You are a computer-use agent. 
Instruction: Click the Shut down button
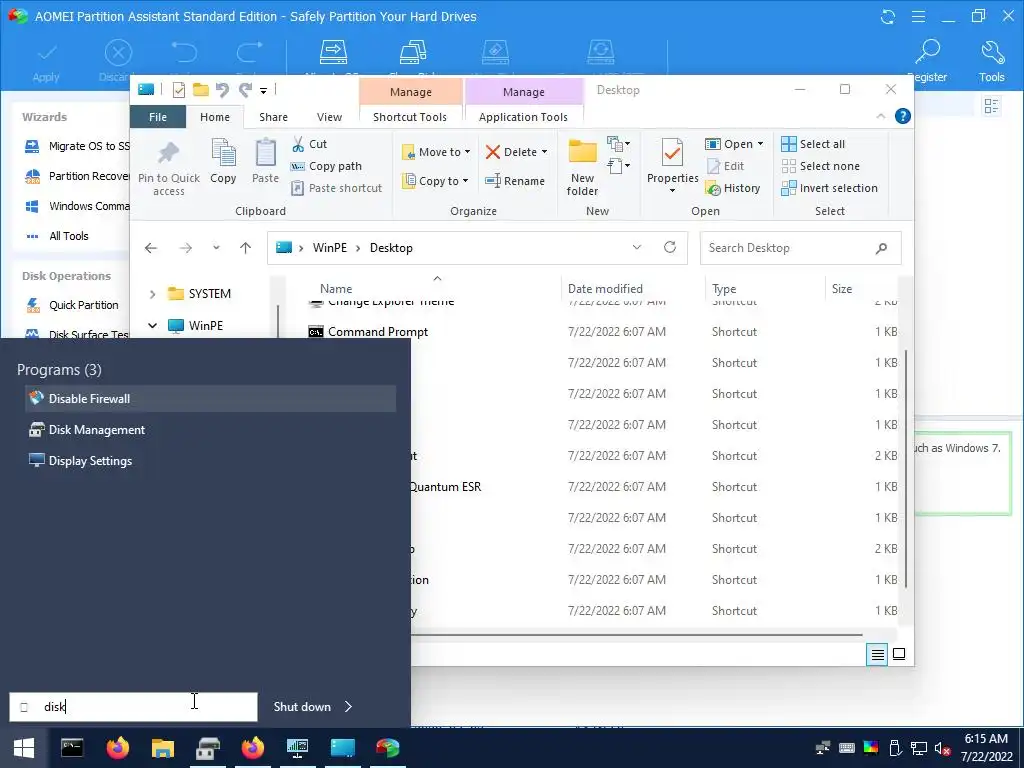click(x=302, y=707)
